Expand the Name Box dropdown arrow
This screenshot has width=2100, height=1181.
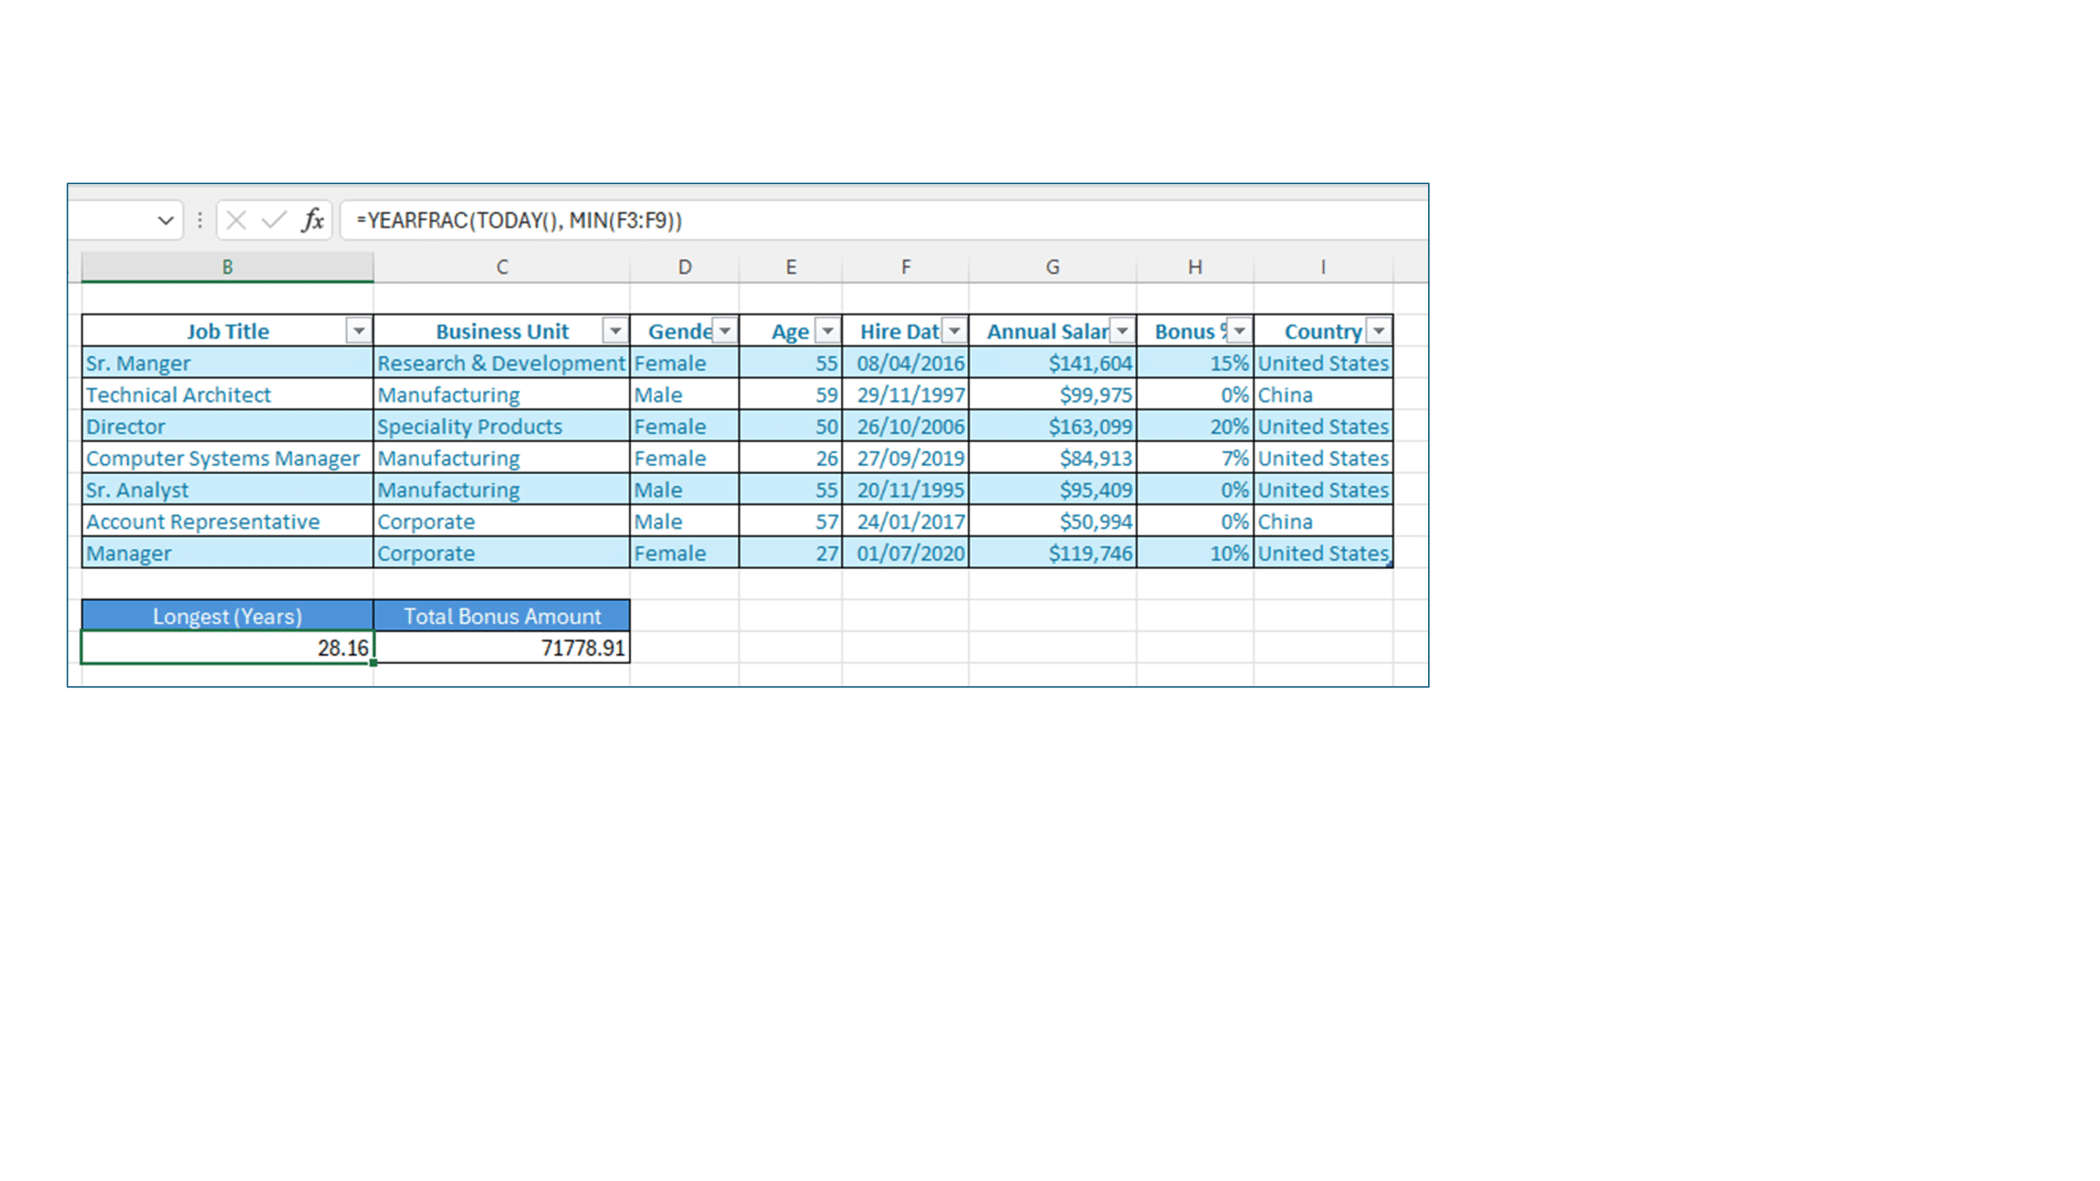click(165, 220)
